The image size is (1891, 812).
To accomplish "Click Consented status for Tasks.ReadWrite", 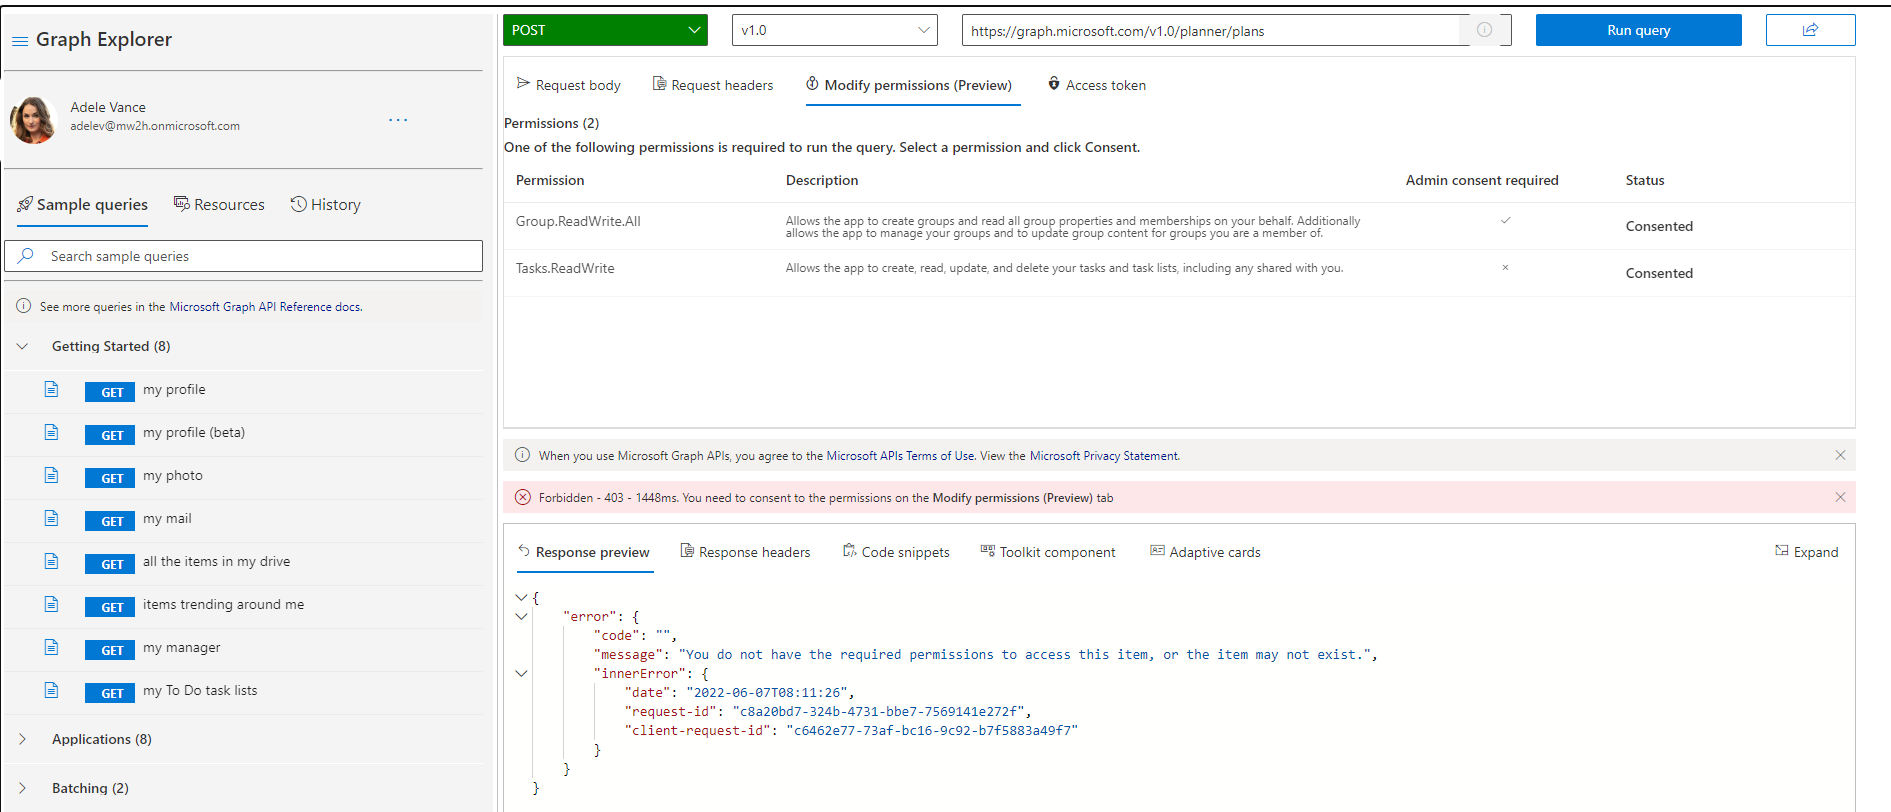I will pyautogui.click(x=1659, y=273).
